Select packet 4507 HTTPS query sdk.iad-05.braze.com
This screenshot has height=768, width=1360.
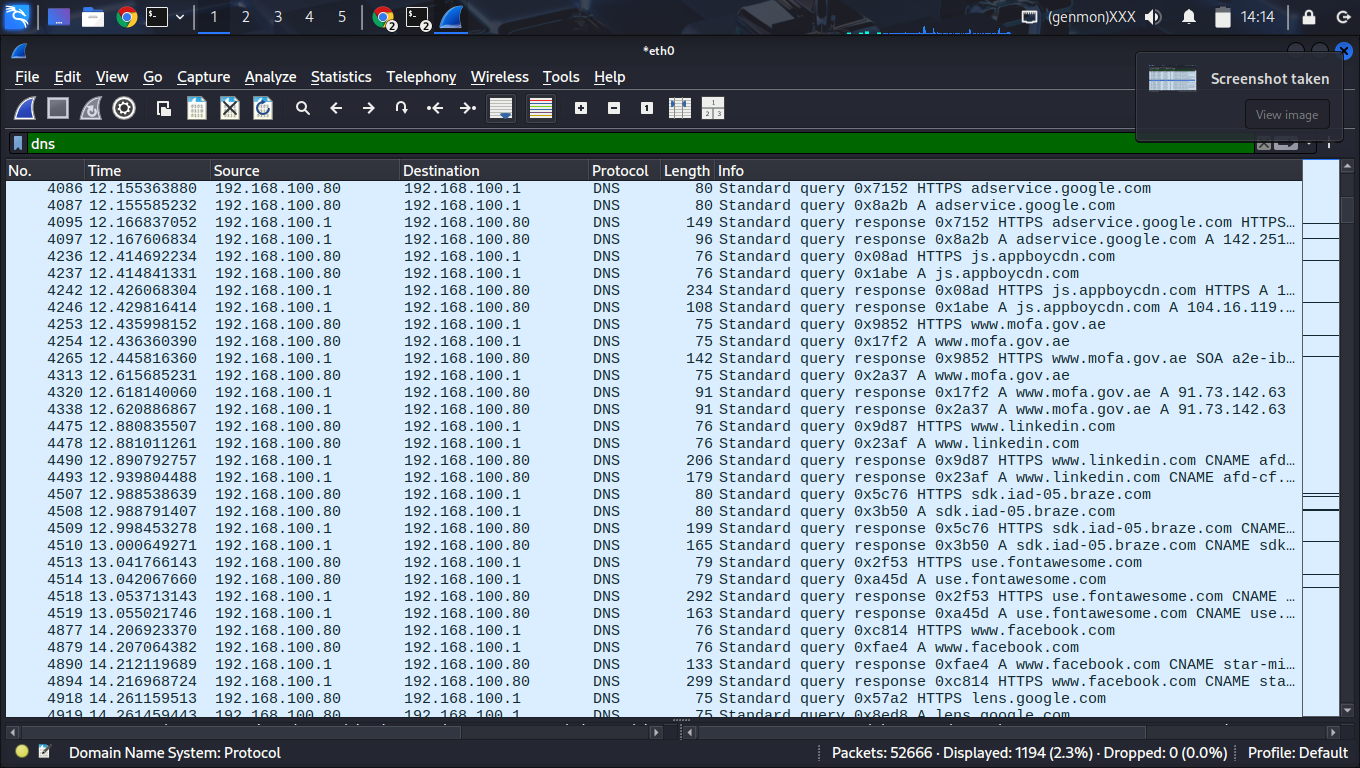click(x=654, y=495)
